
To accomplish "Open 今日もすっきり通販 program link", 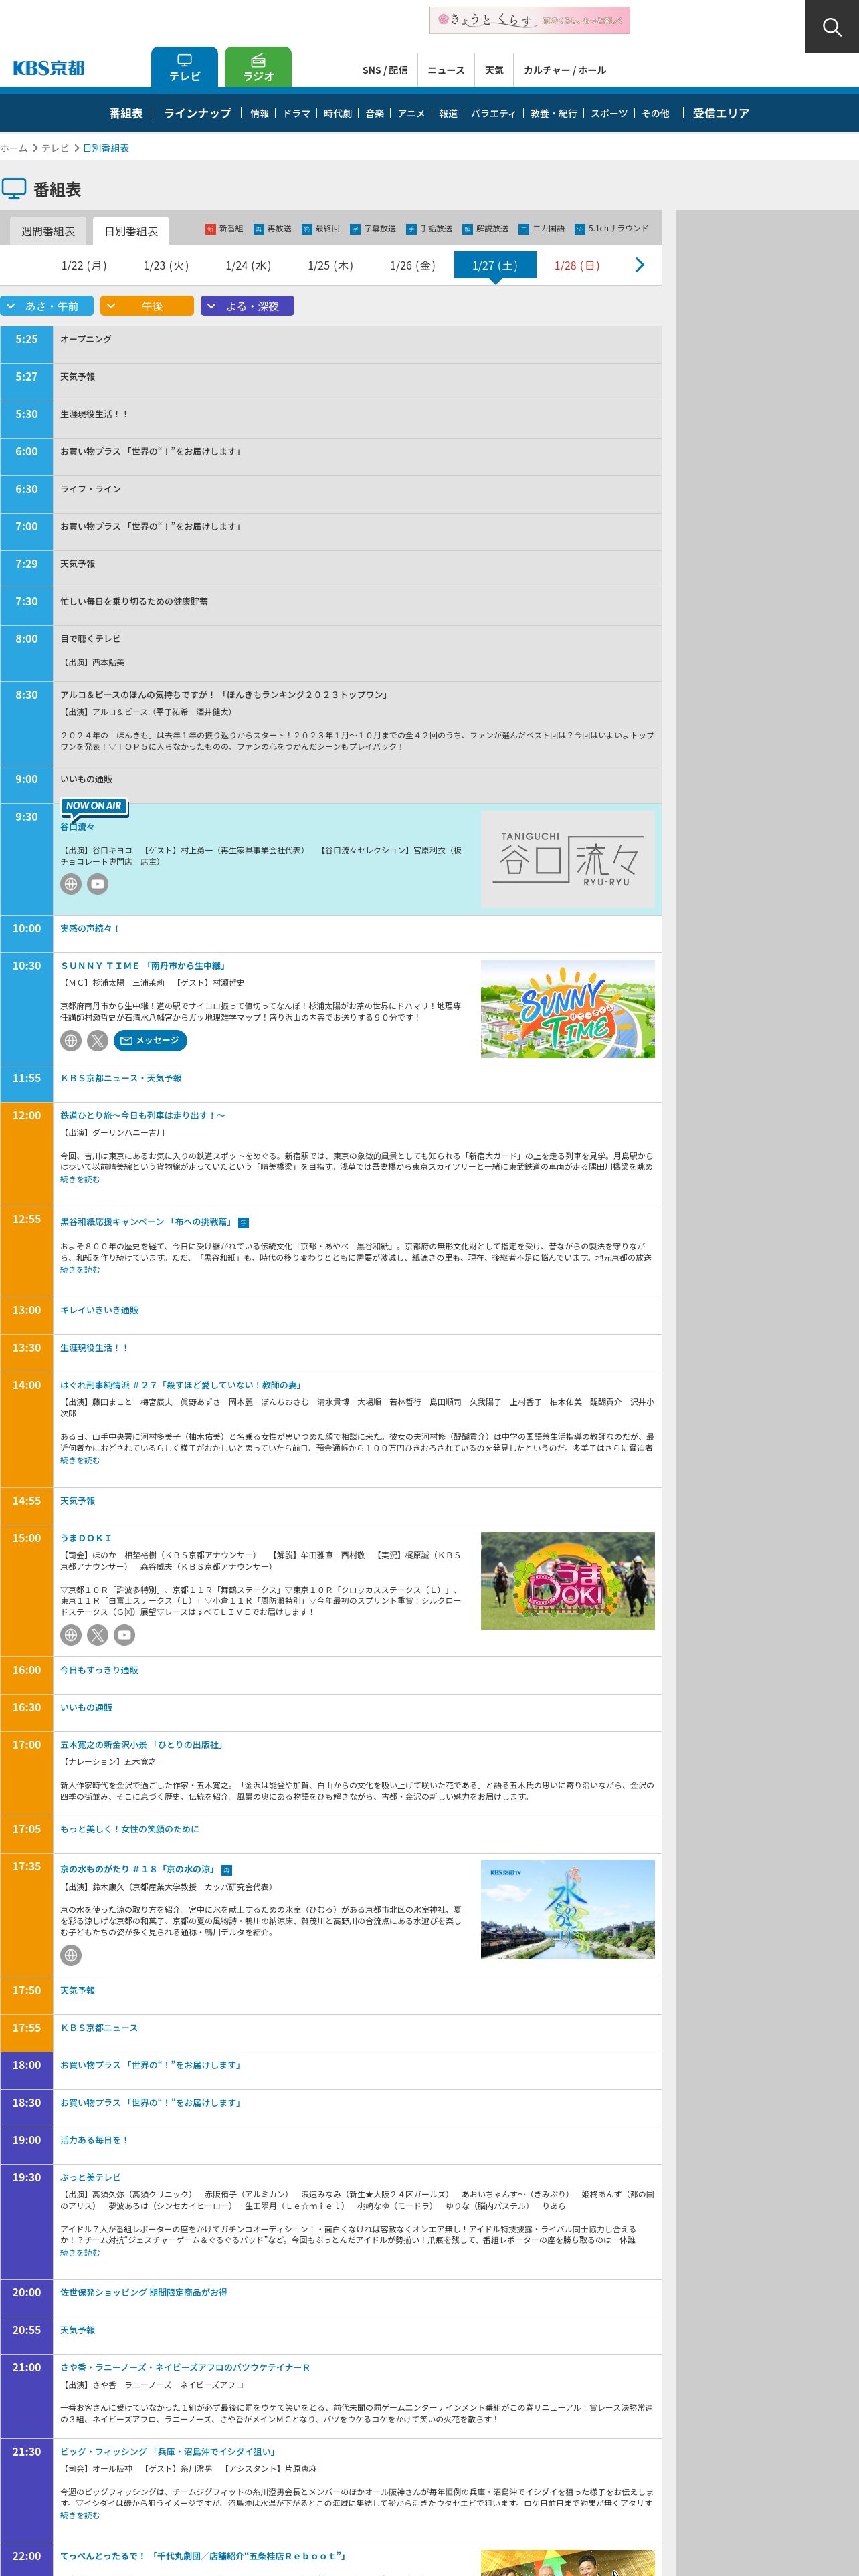I will click(99, 1670).
